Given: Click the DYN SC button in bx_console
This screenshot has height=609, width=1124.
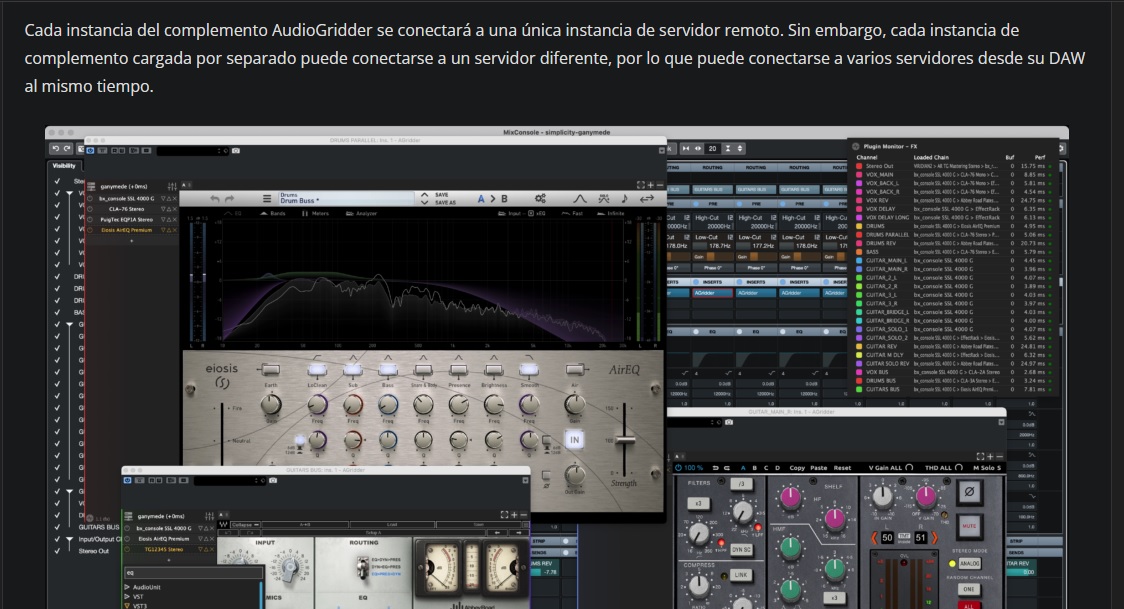Looking at the screenshot, I should point(741,550).
